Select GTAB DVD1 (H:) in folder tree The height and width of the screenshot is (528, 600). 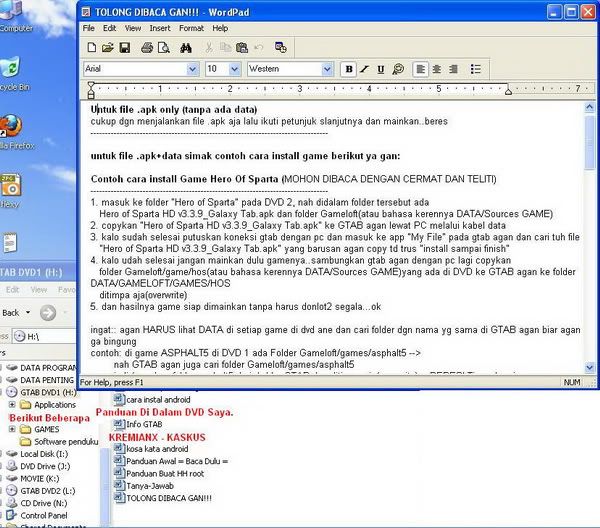coord(41,392)
